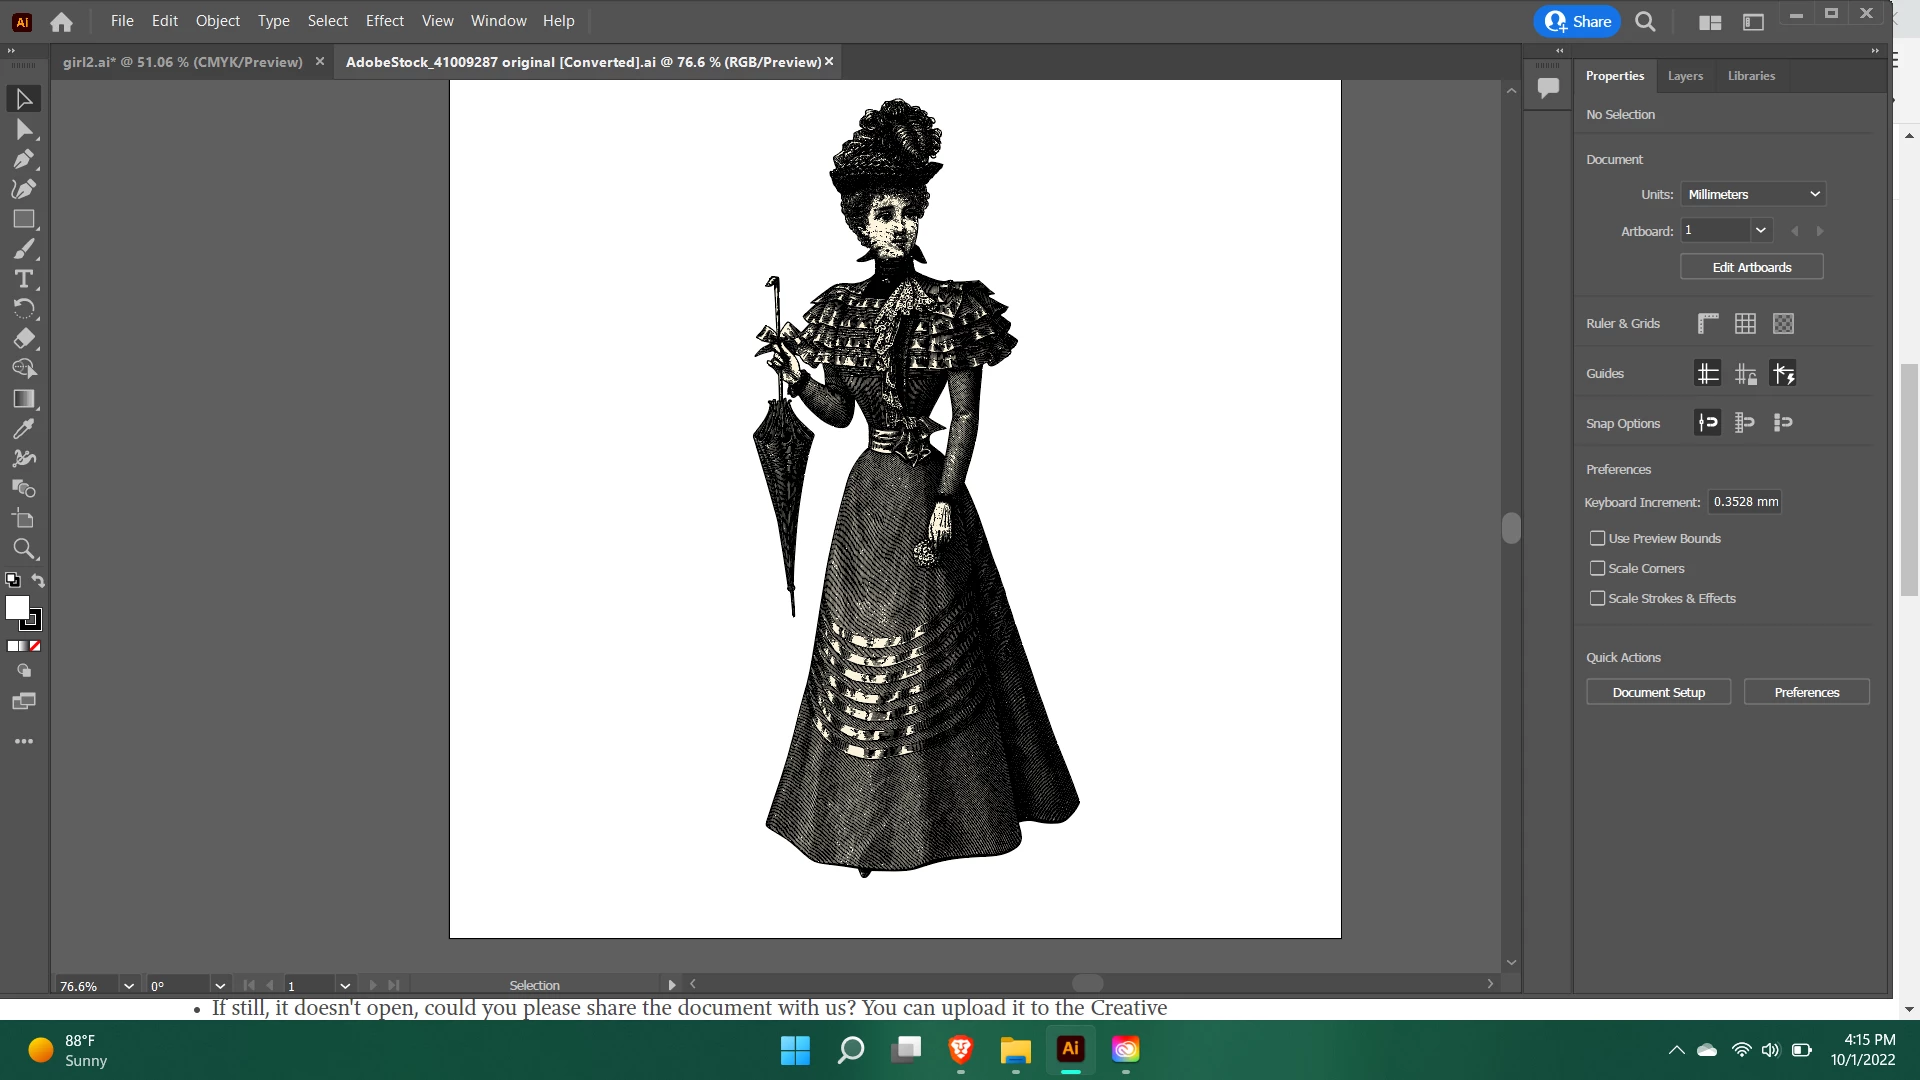Select the Zoom tool

coord(24,549)
